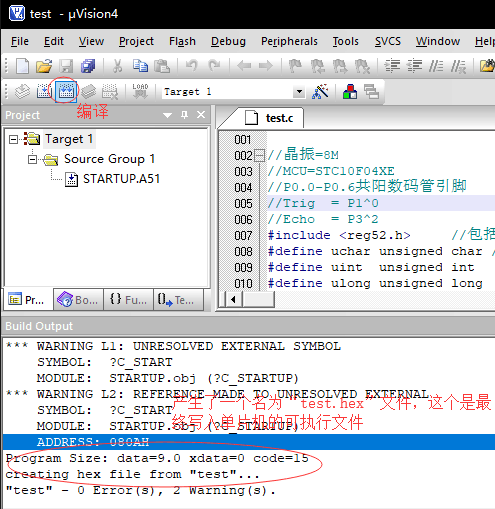Open the Window menu
The width and height of the screenshot is (495, 509).
click(x=438, y=41)
